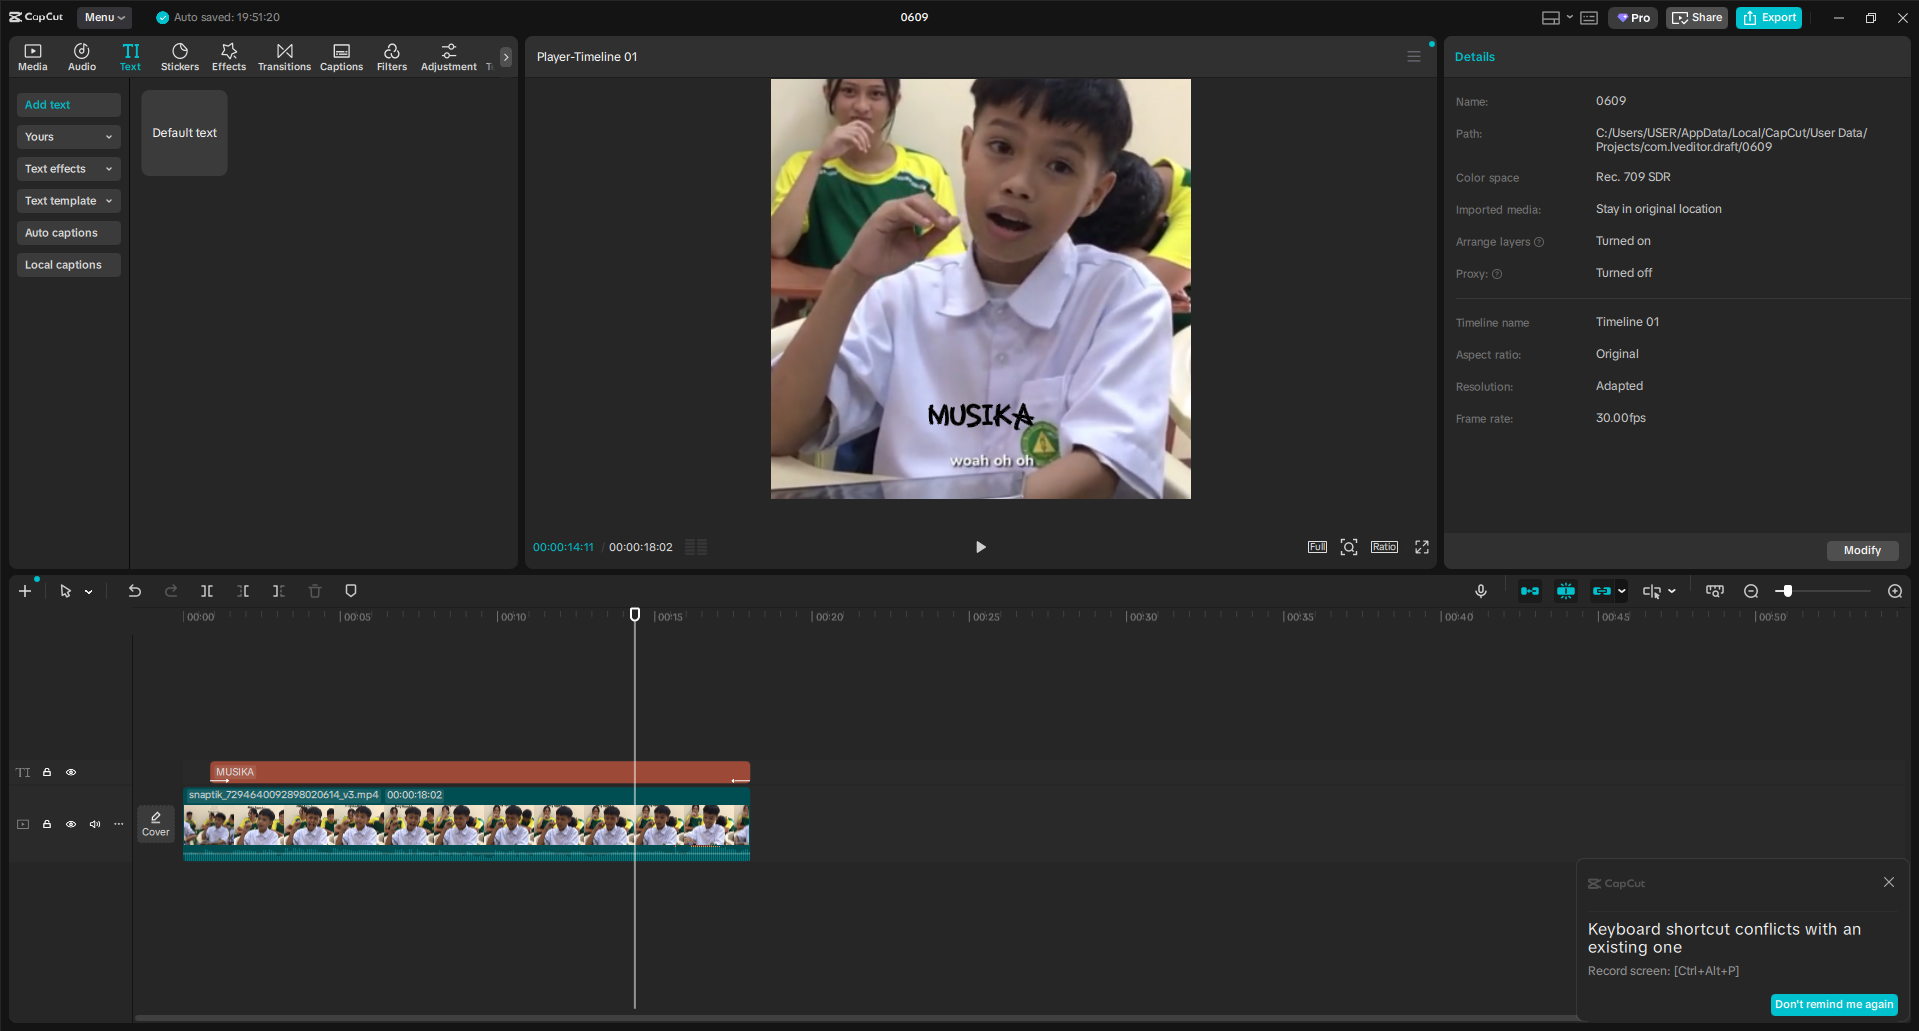1919x1031 pixels.
Task: Click the zoom-out timeline magnifier icon
Action: pos(1751,591)
